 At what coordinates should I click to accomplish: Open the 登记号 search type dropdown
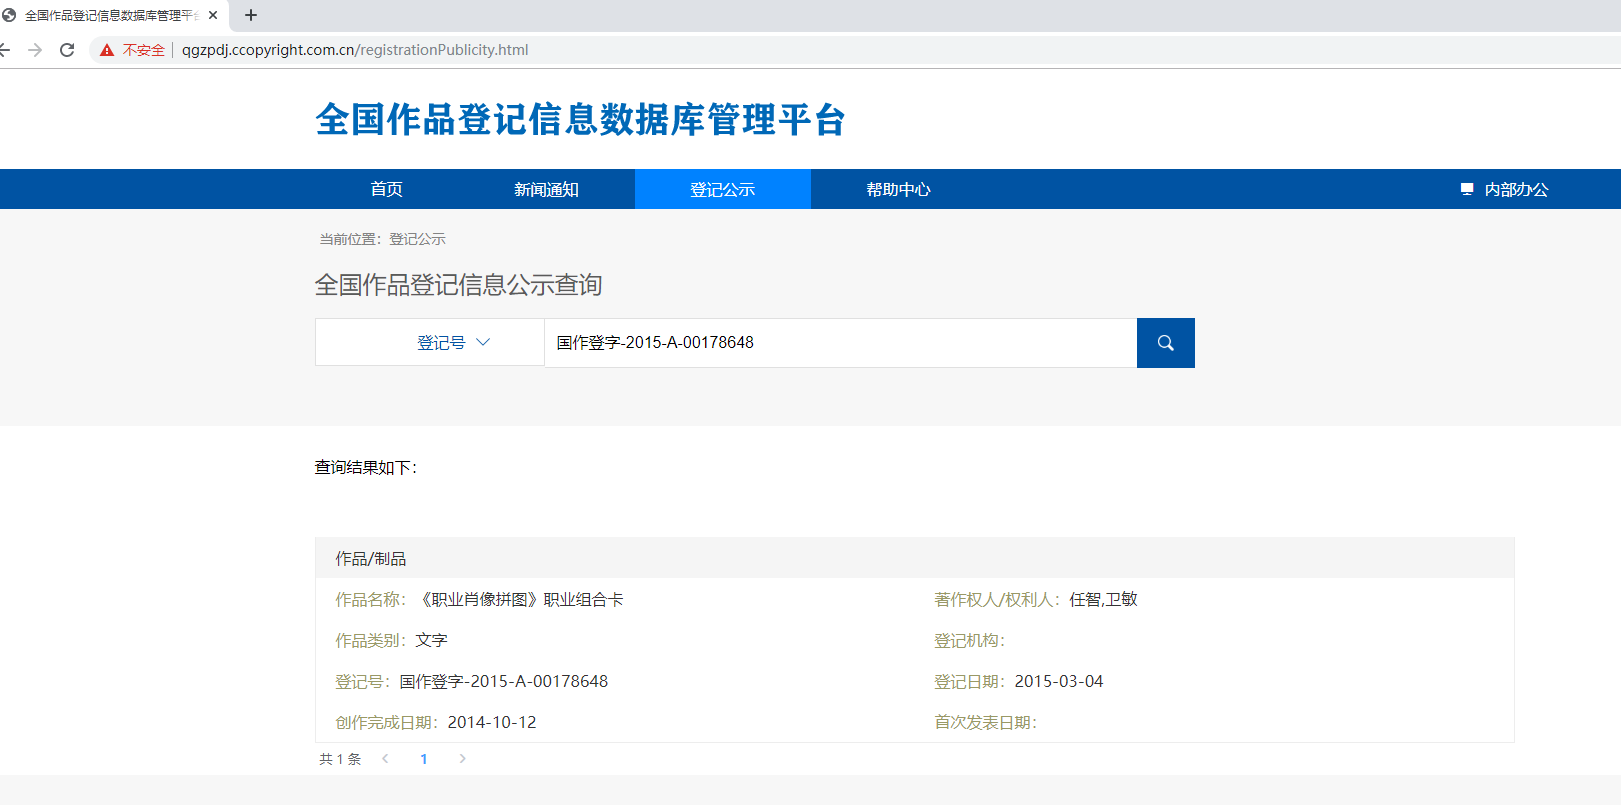point(430,343)
